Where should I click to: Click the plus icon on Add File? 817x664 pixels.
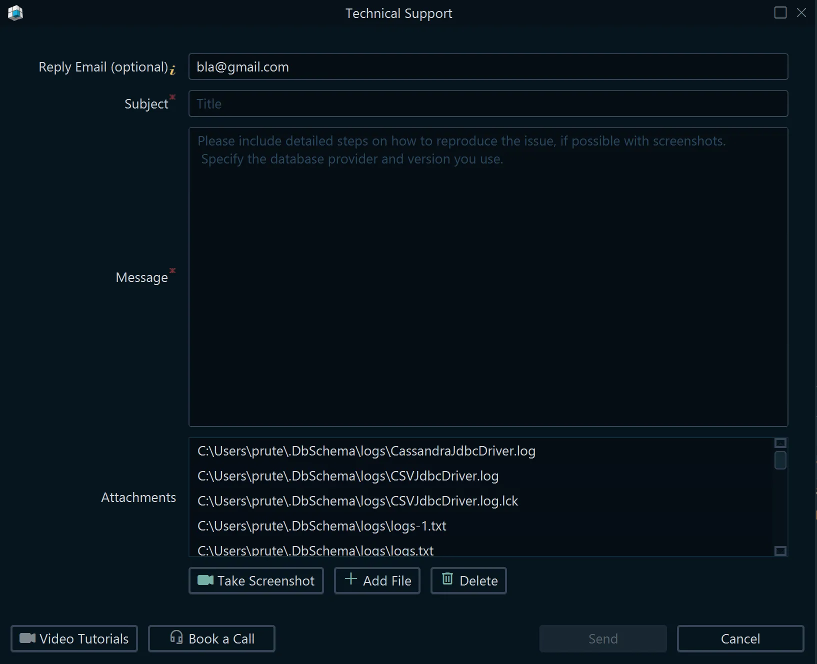pos(351,580)
